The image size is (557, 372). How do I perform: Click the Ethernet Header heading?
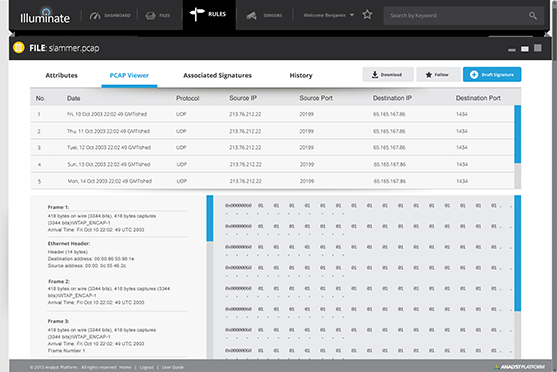point(69,244)
